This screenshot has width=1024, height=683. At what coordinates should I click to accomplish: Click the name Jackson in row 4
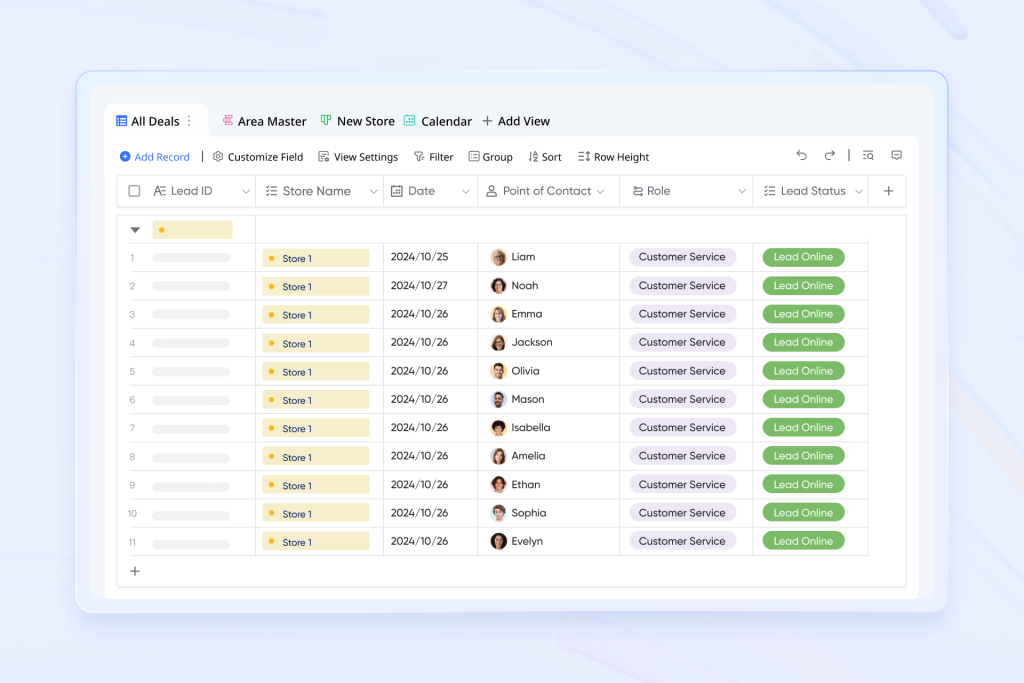[532, 342]
